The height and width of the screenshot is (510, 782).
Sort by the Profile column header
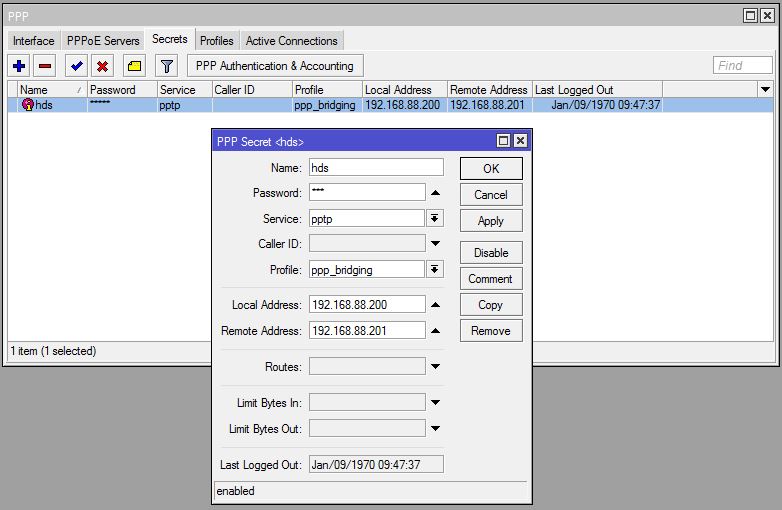327,90
